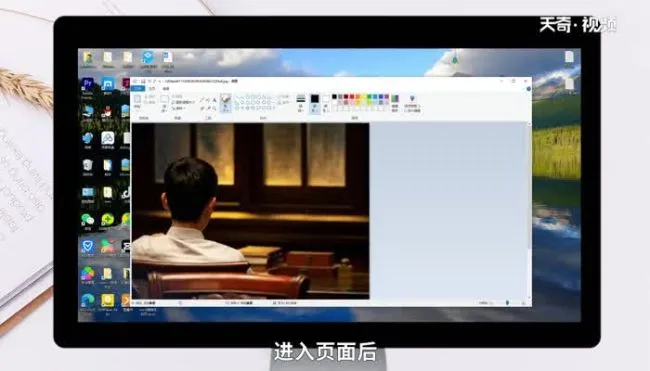Open the Recycle Bin desktop icon
Screen dimensions: 650x371
[x=87, y=165]
